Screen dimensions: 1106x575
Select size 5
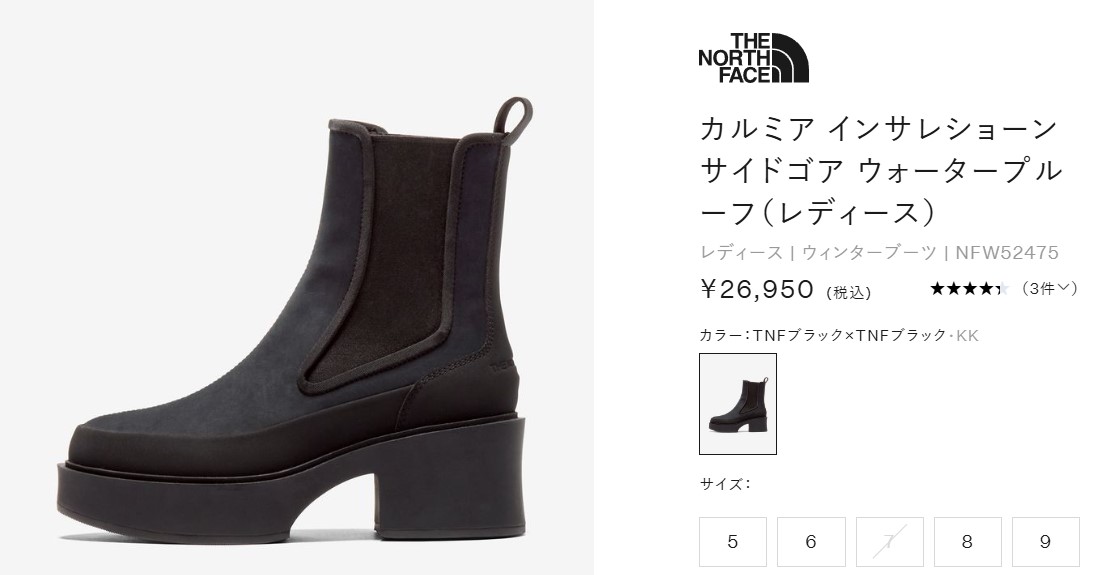point(733,542)
